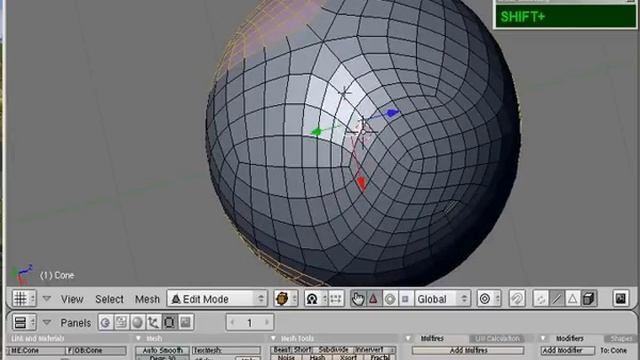The height and width of the screenshot is (360, 640).
Task: Switch to the Shapes tab
Action: (x=620, y=339)
